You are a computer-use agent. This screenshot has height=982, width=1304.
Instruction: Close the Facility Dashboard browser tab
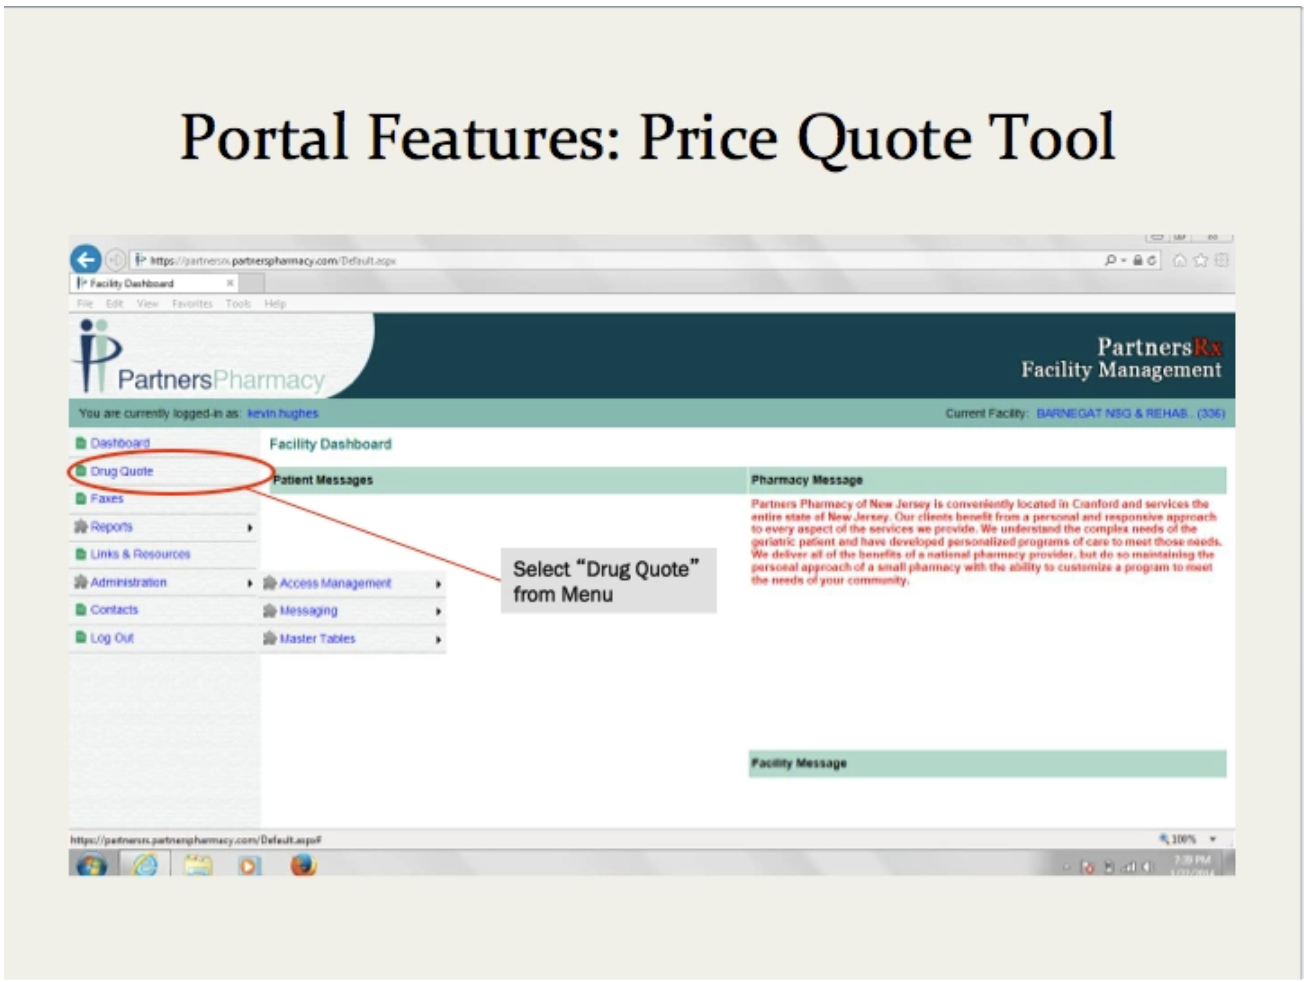230,283
